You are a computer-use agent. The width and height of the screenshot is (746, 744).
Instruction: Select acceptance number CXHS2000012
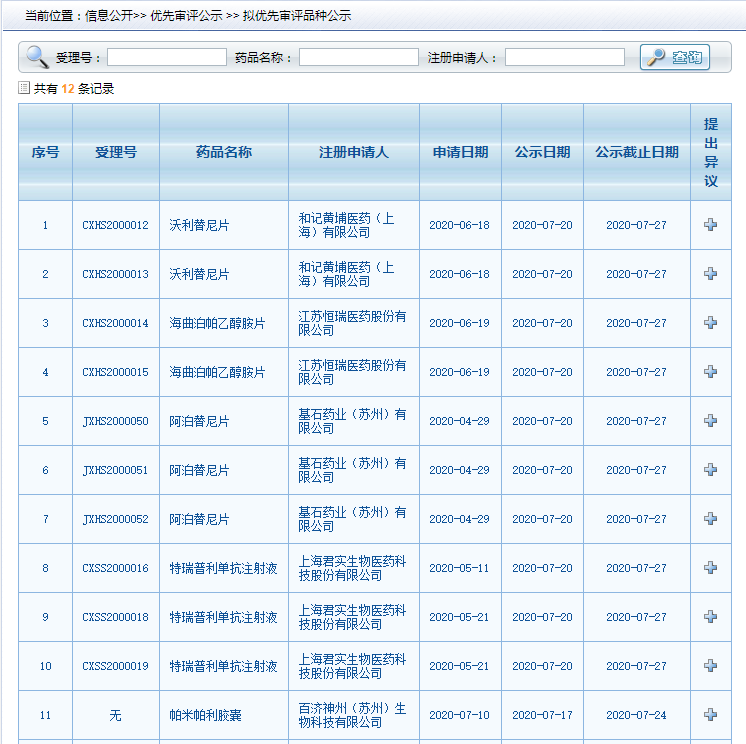(116, 225)
